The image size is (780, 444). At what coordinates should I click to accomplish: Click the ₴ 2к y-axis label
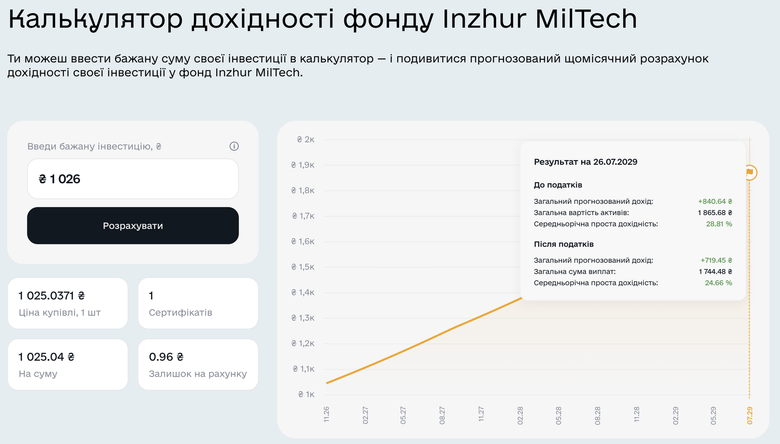coord(305,140)
